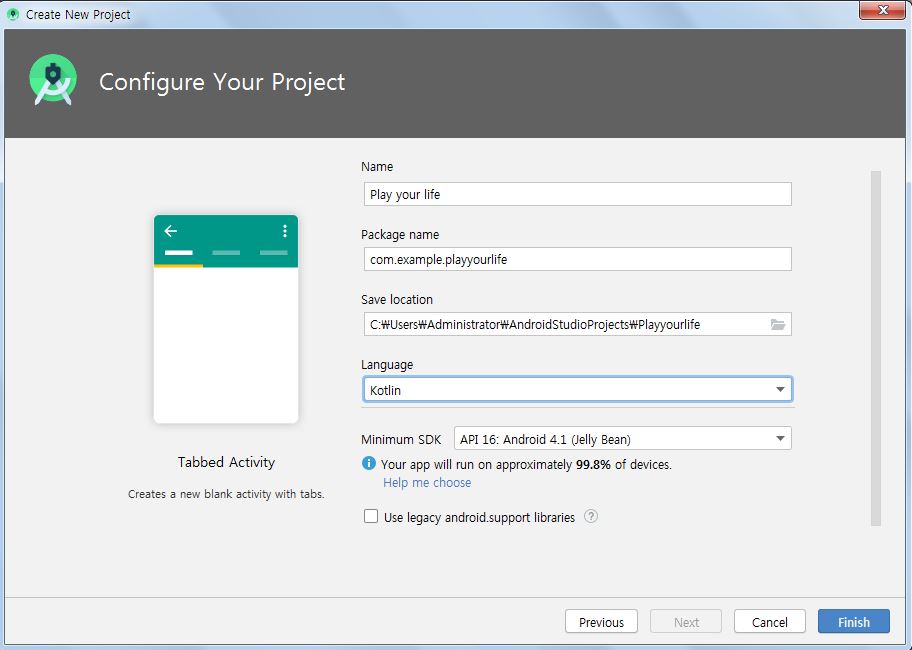This screenshot has height=650, width=912.
Task: Click the Android Studio icon in title bar
Action: 12,15
